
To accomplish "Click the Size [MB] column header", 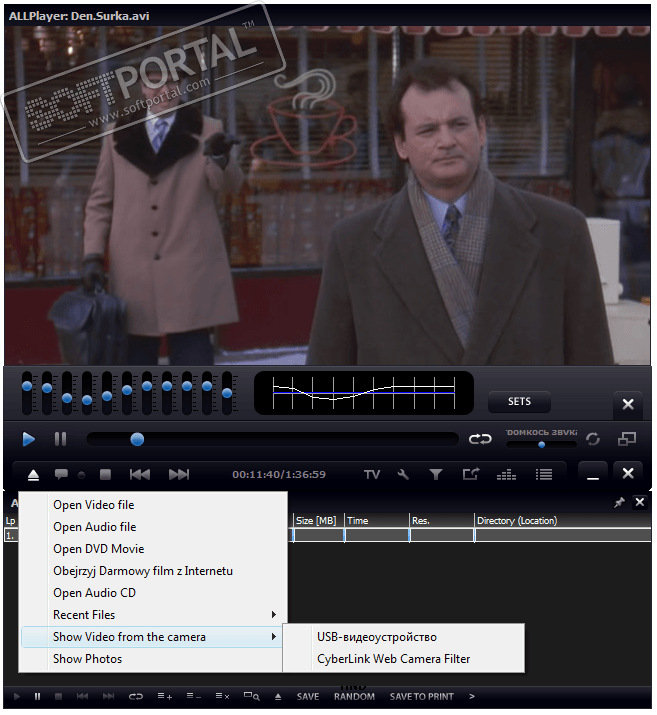I will click(x=318, y=523).
